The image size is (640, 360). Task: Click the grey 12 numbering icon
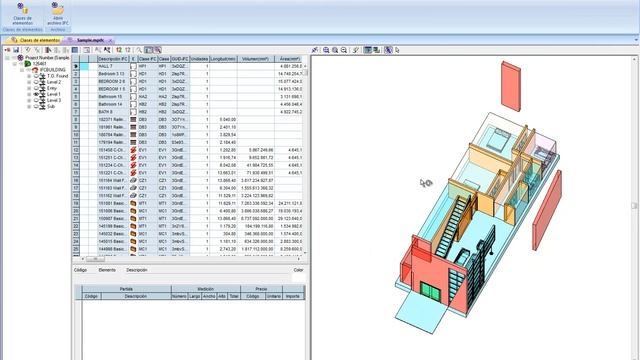[x=127, y=50]
